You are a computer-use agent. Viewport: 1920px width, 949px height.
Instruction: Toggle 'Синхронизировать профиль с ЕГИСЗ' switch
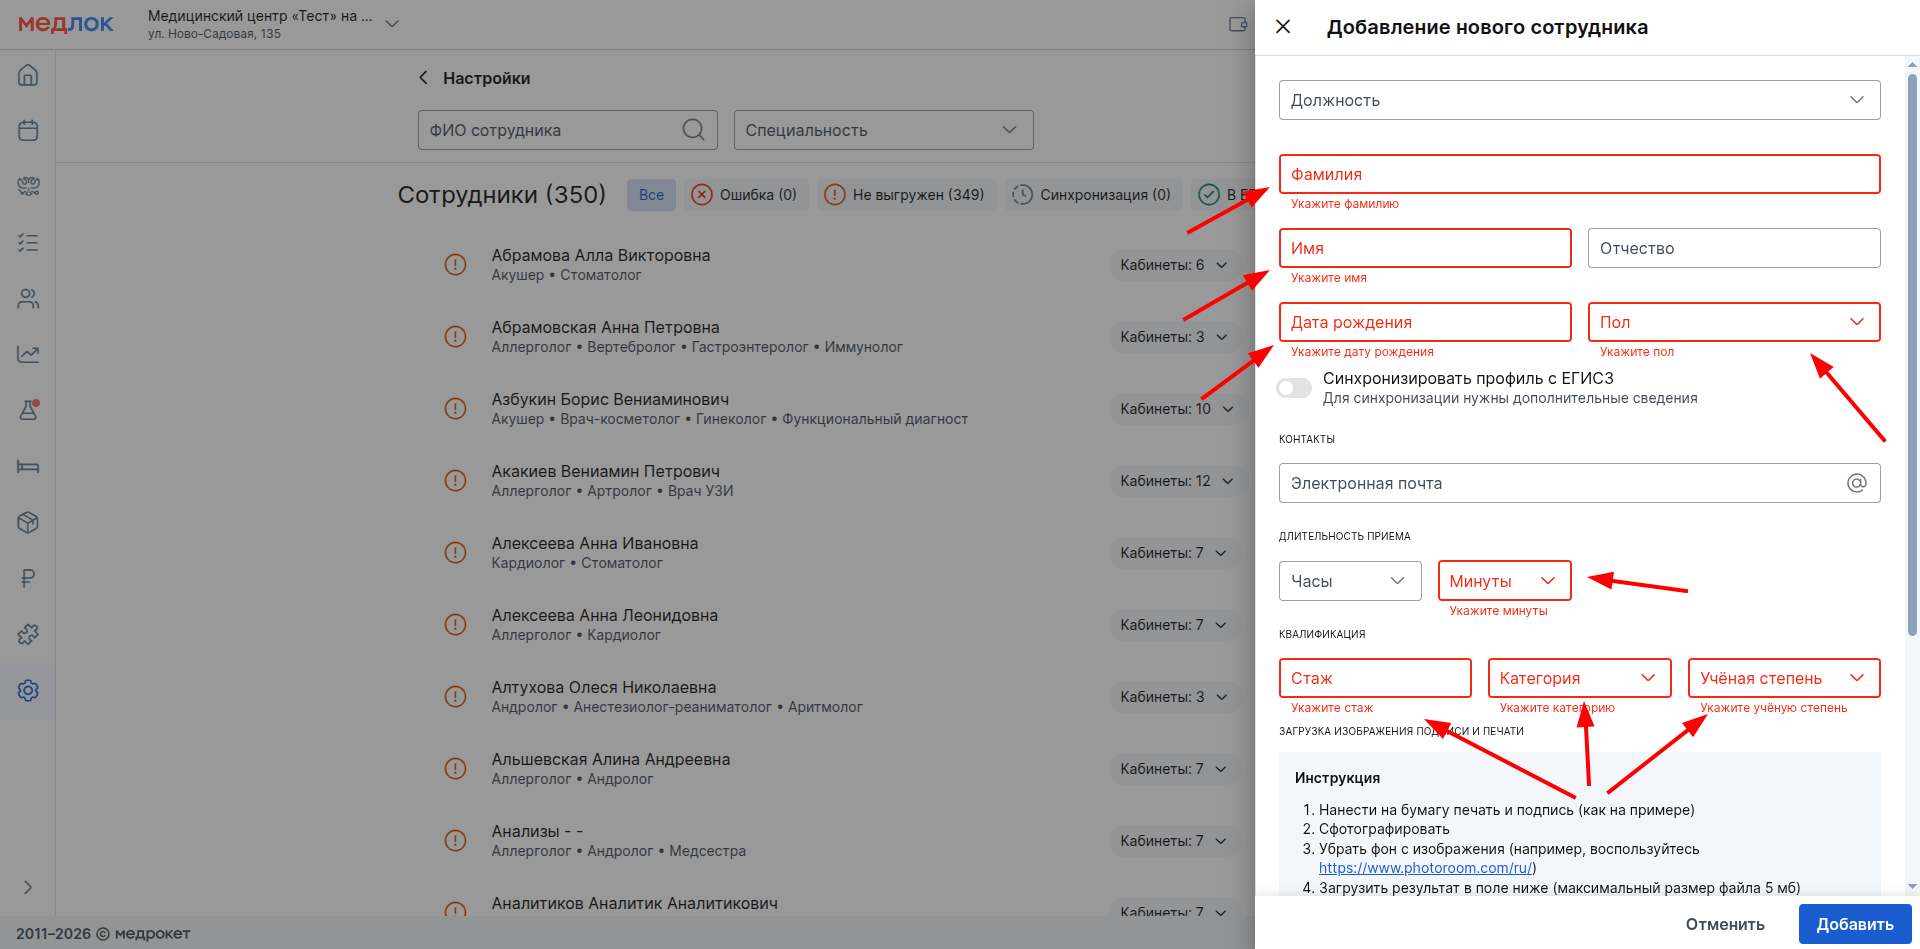(x=1294, y=388)
